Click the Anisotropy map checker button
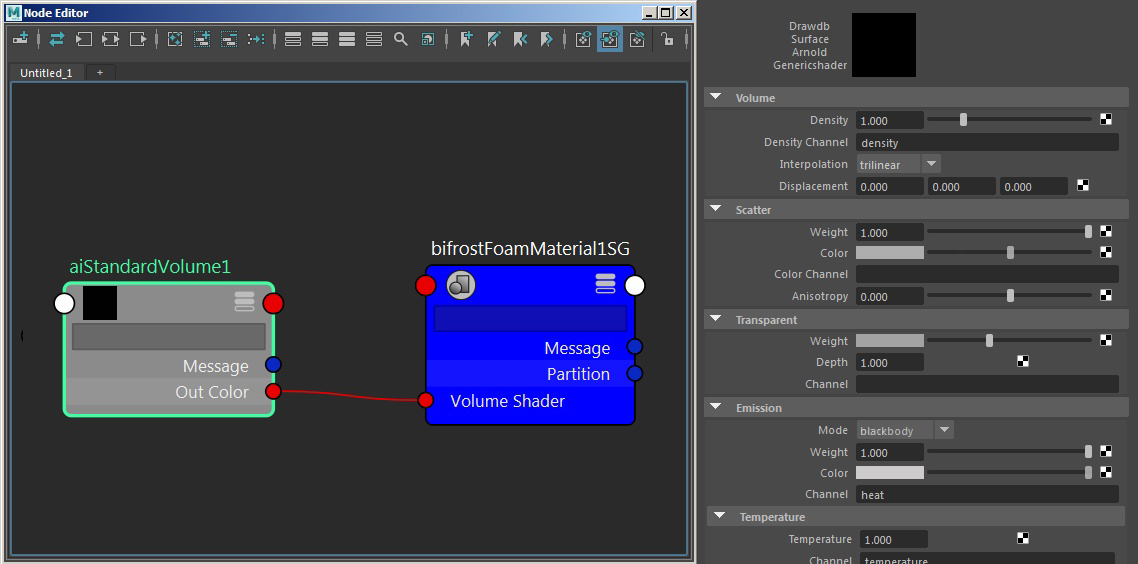The height and width of the screenshot is (564, 1138). coord(1105,295)
